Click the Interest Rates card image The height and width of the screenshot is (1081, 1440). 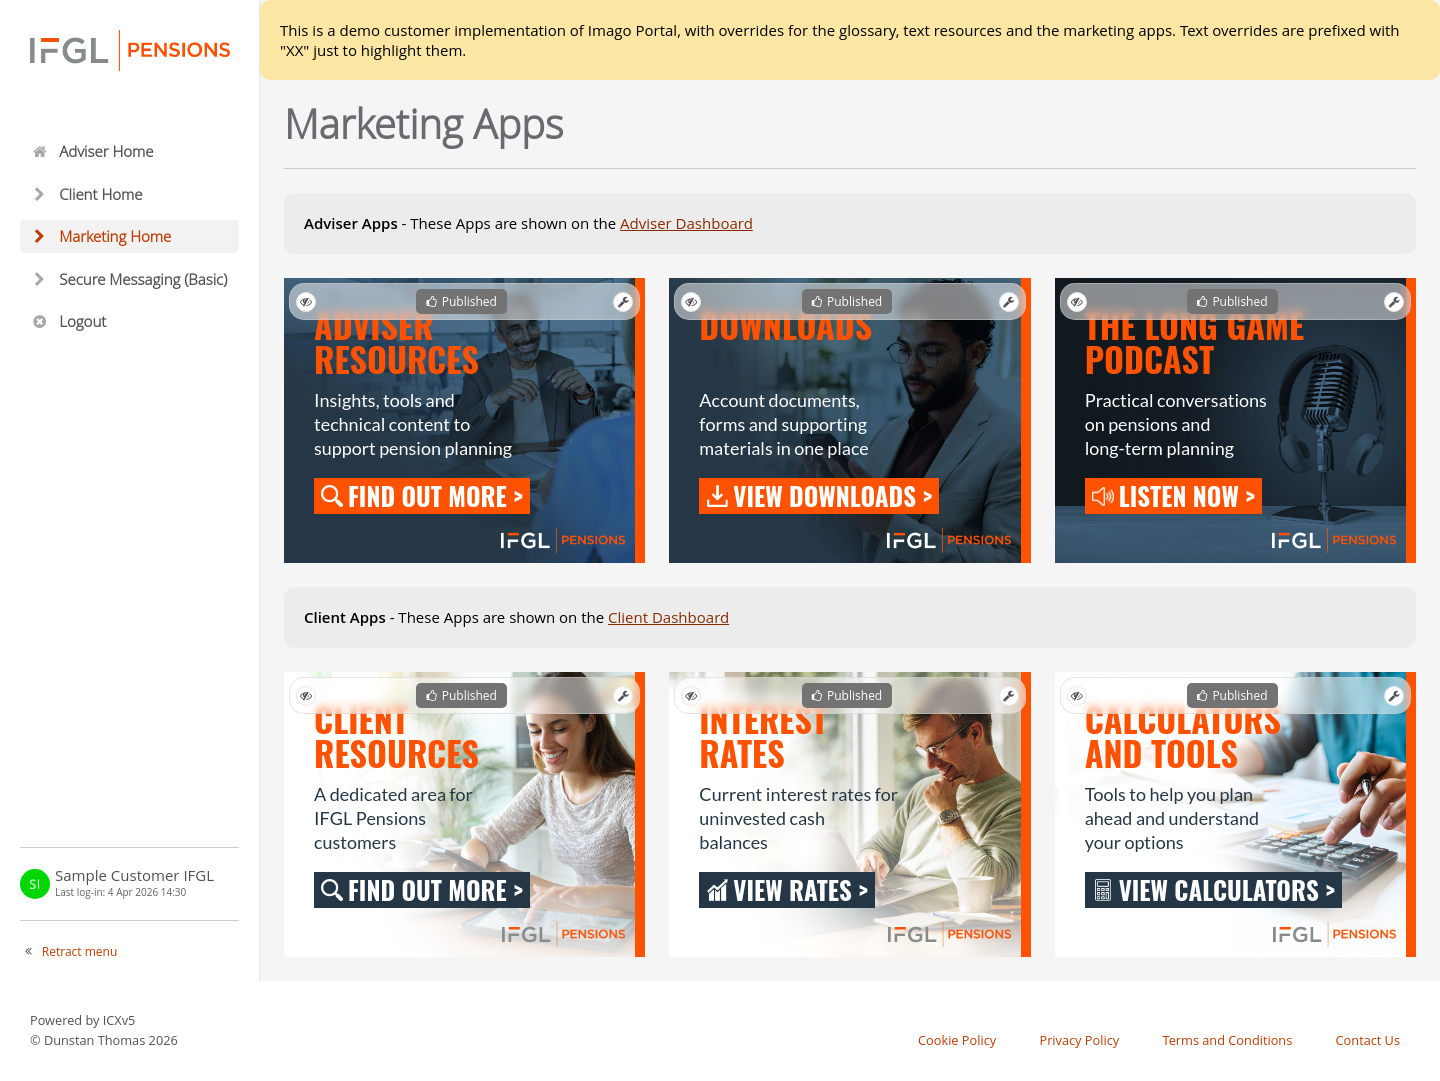[x=849, y=814]
